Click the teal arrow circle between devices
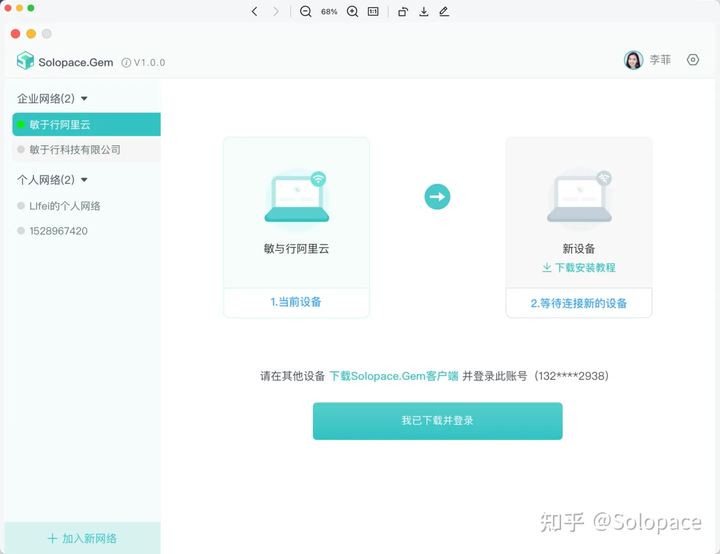The image size is (720, 554). click(x=437, y=197)
